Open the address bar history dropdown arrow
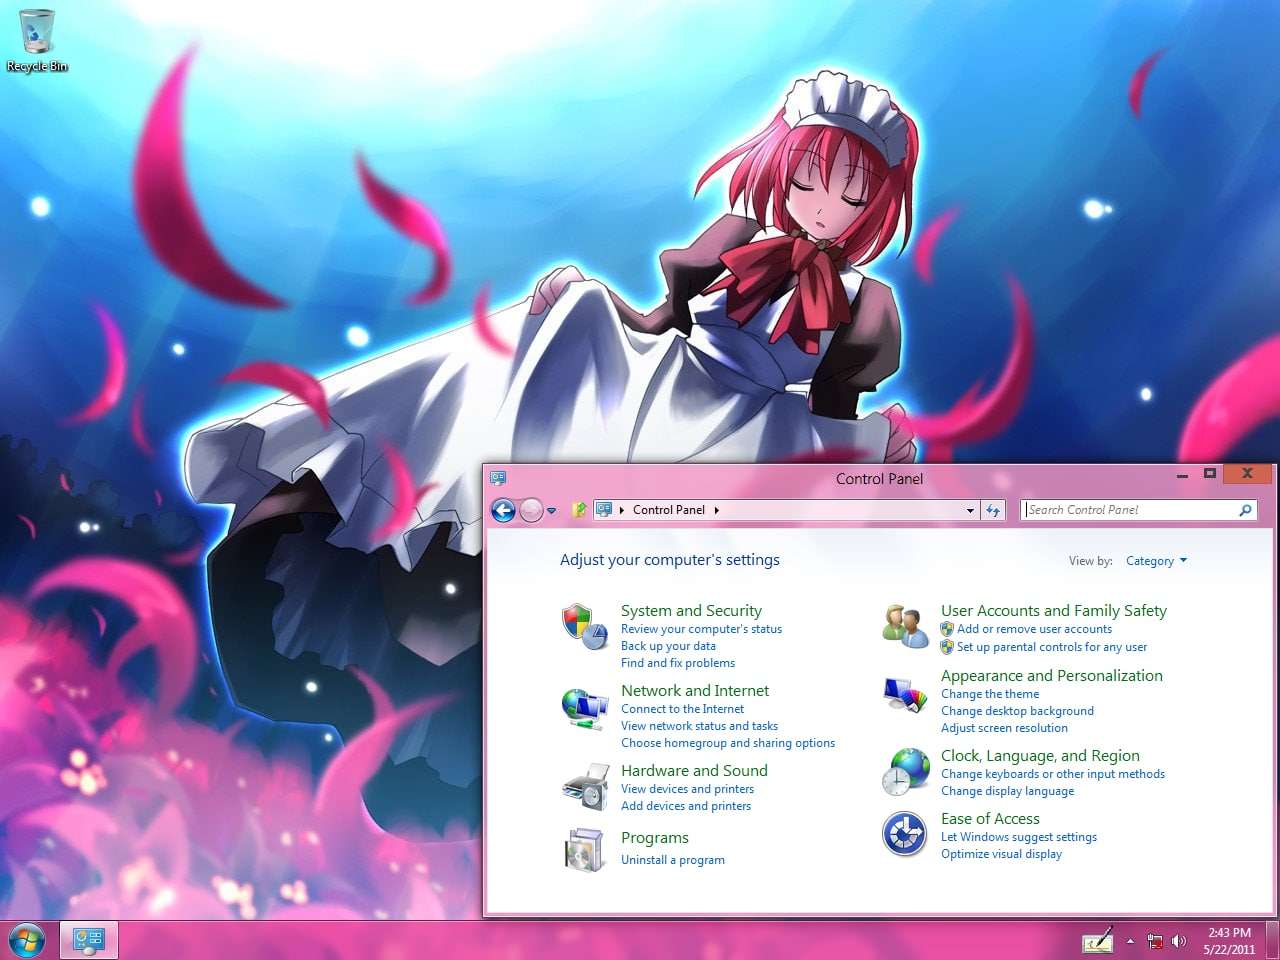 [970, 510]
